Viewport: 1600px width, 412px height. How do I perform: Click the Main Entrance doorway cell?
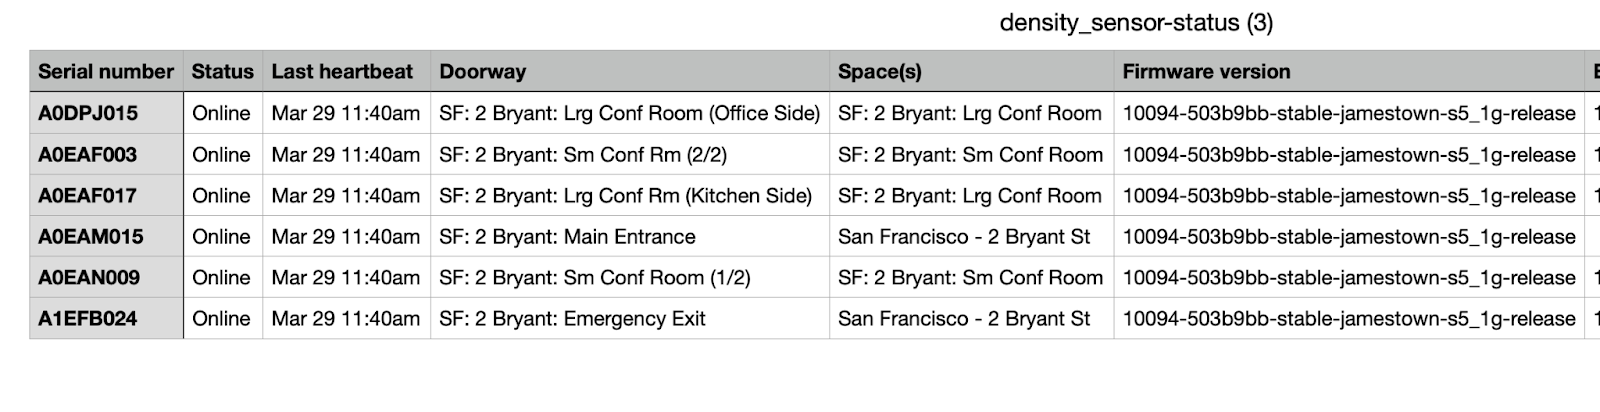click(x=630, y=236)
